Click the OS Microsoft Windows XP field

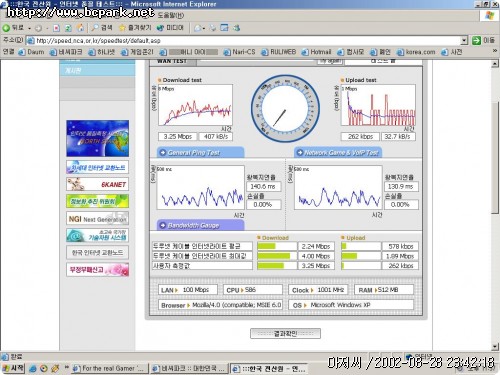pyautogui.click(x=351, y=305)
